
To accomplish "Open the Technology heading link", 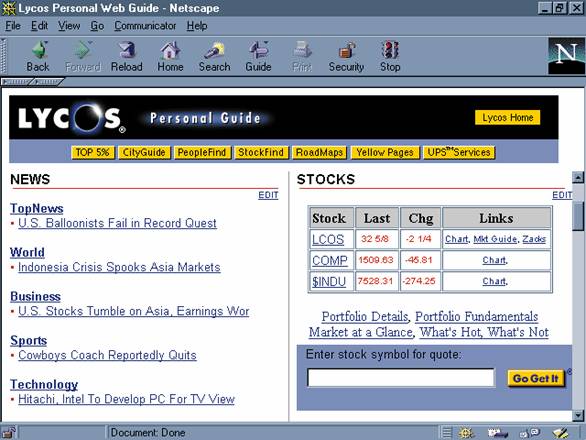I will click(44, 384).
